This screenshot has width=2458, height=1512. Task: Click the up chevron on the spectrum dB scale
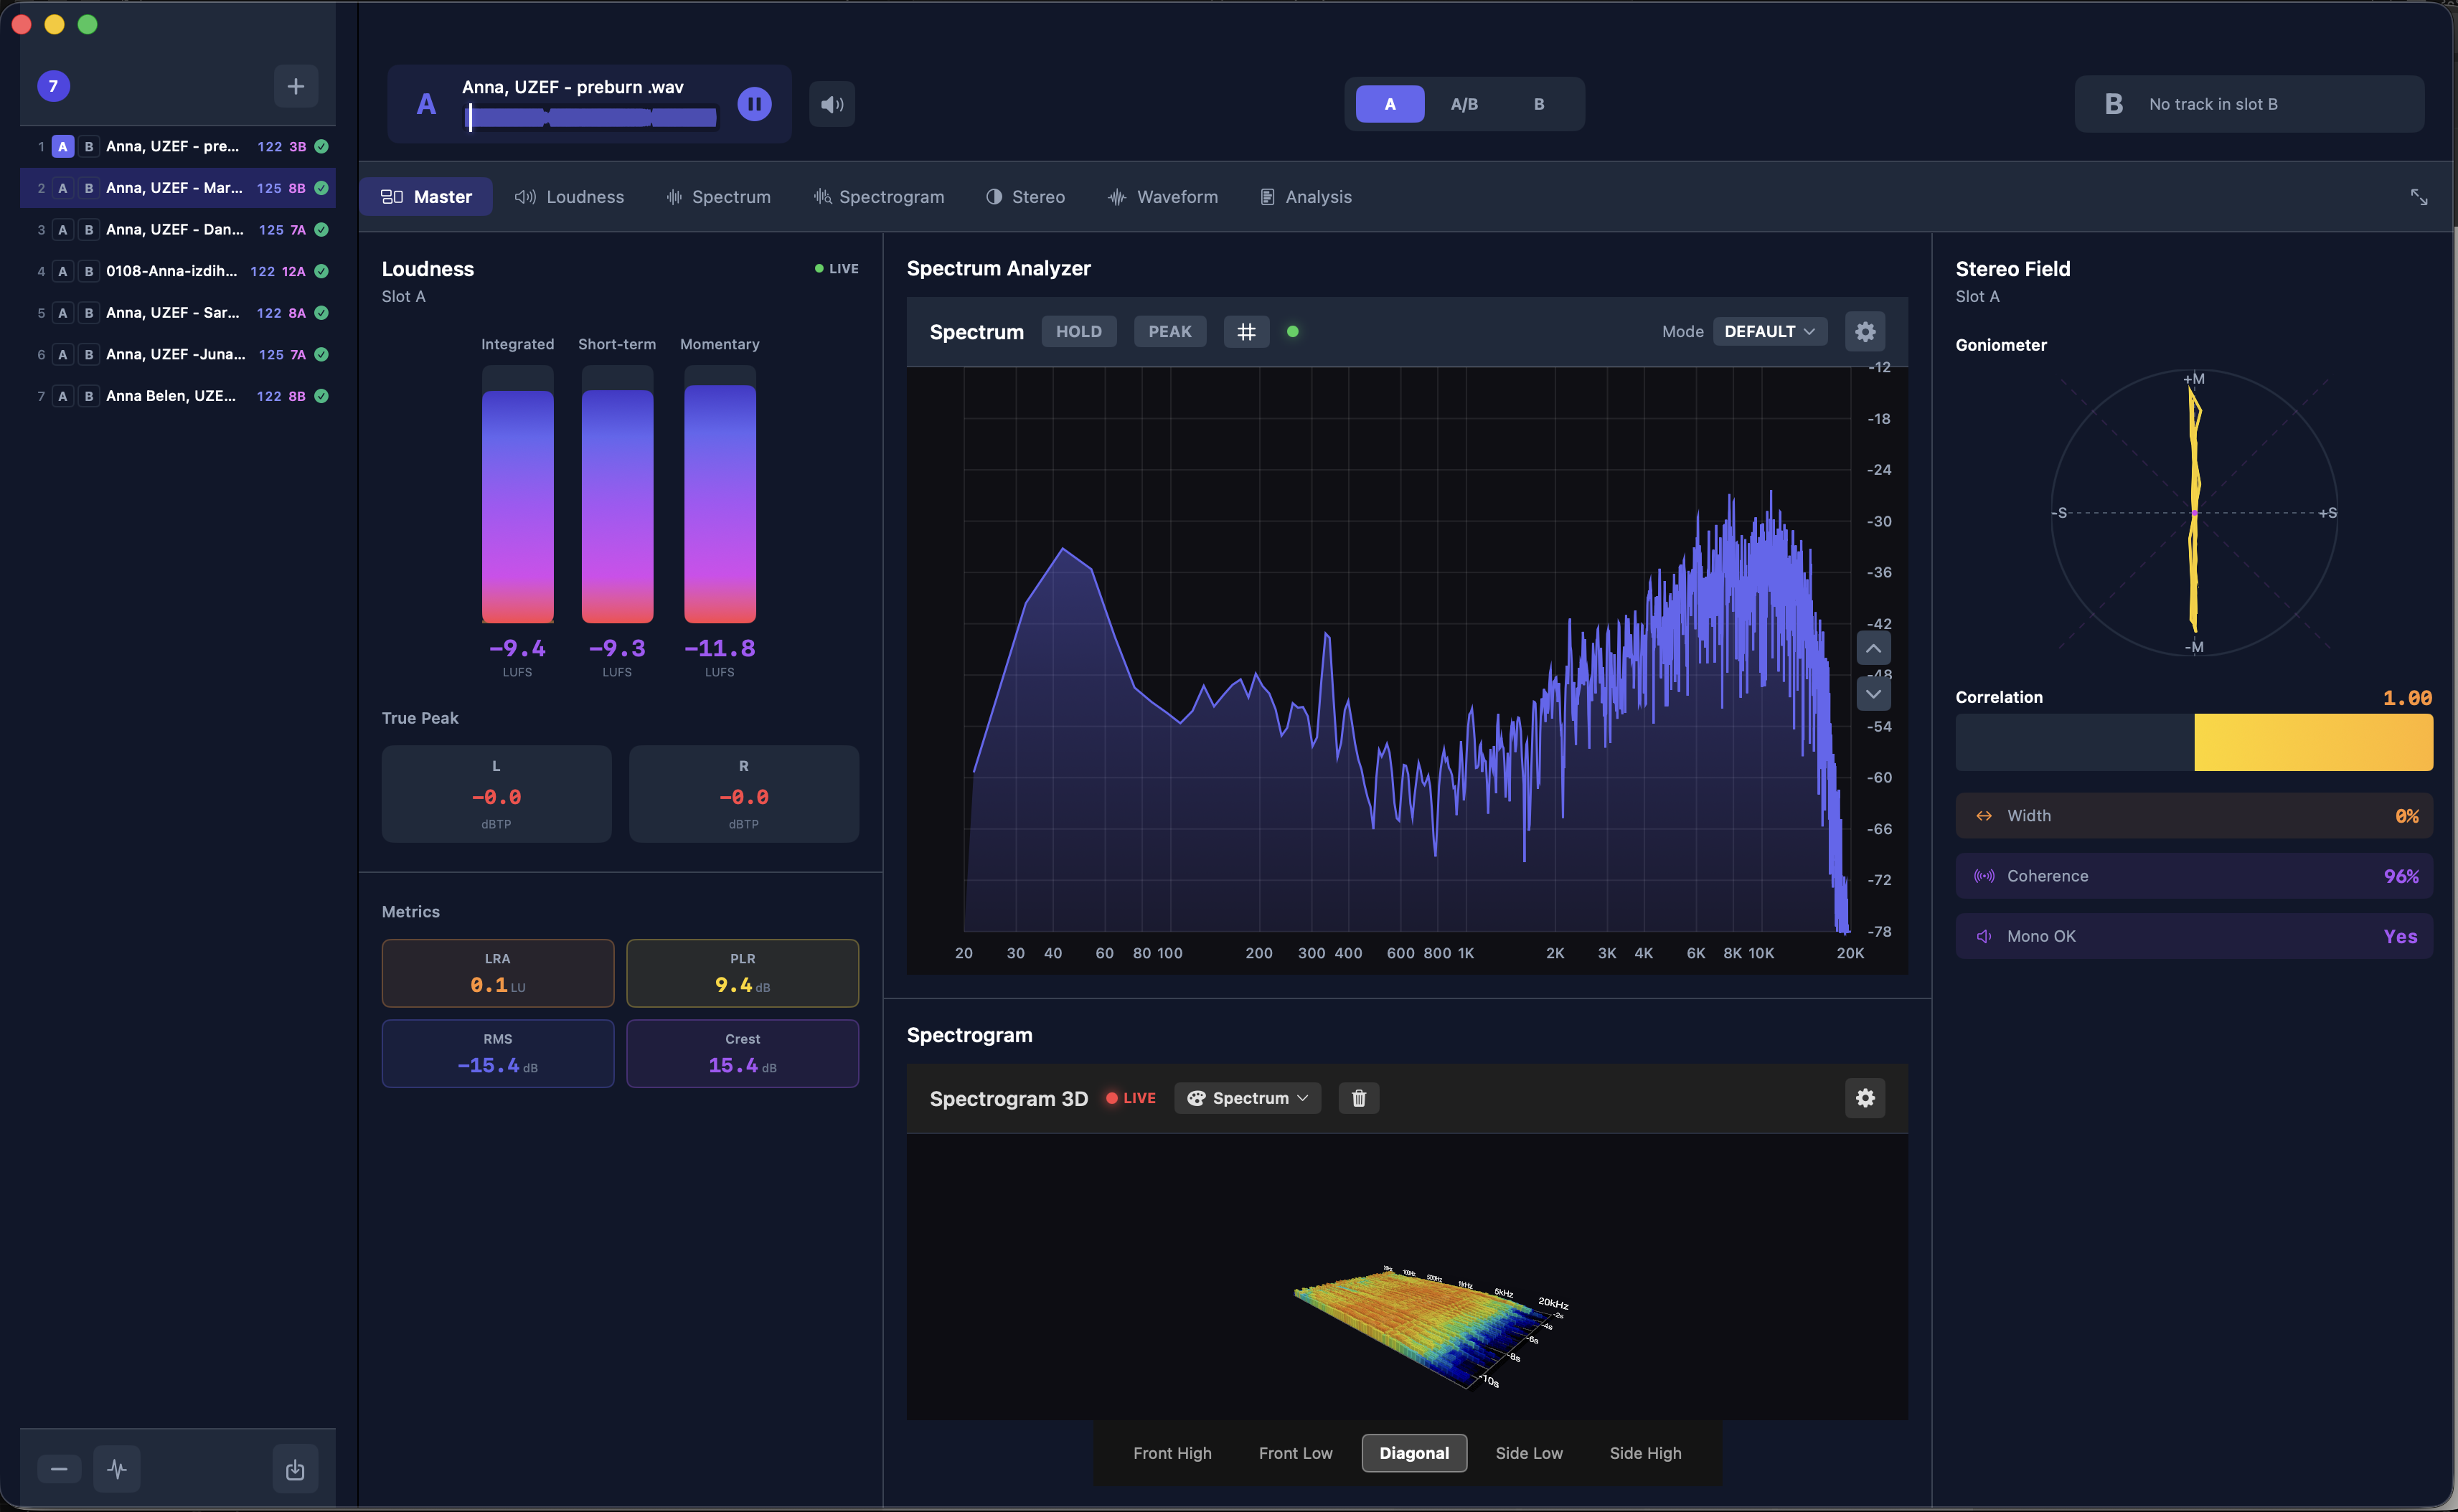click(x=1874, y=648)
